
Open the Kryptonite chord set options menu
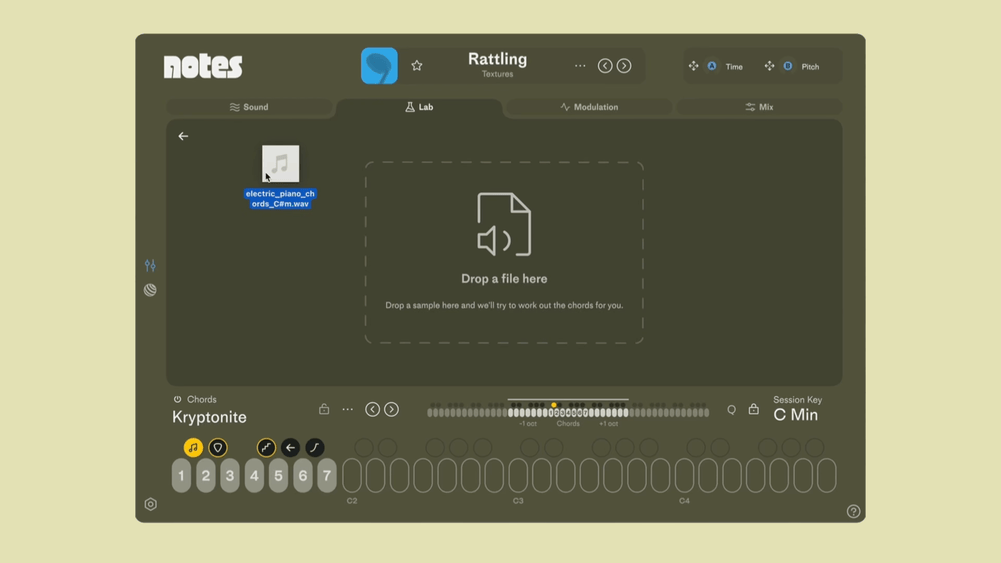point(348,410)
